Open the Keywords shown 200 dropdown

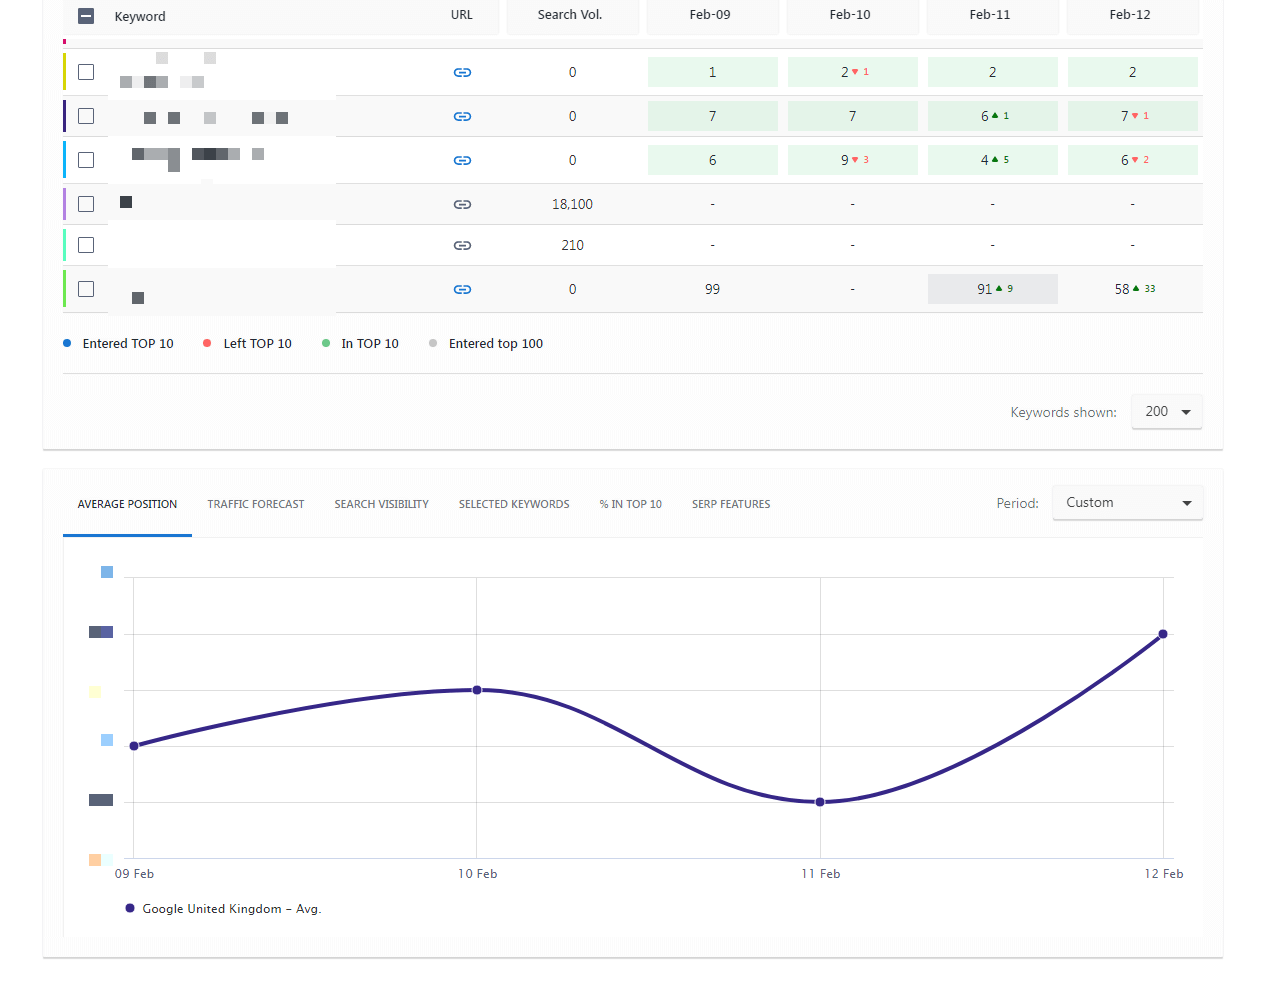1166,411
